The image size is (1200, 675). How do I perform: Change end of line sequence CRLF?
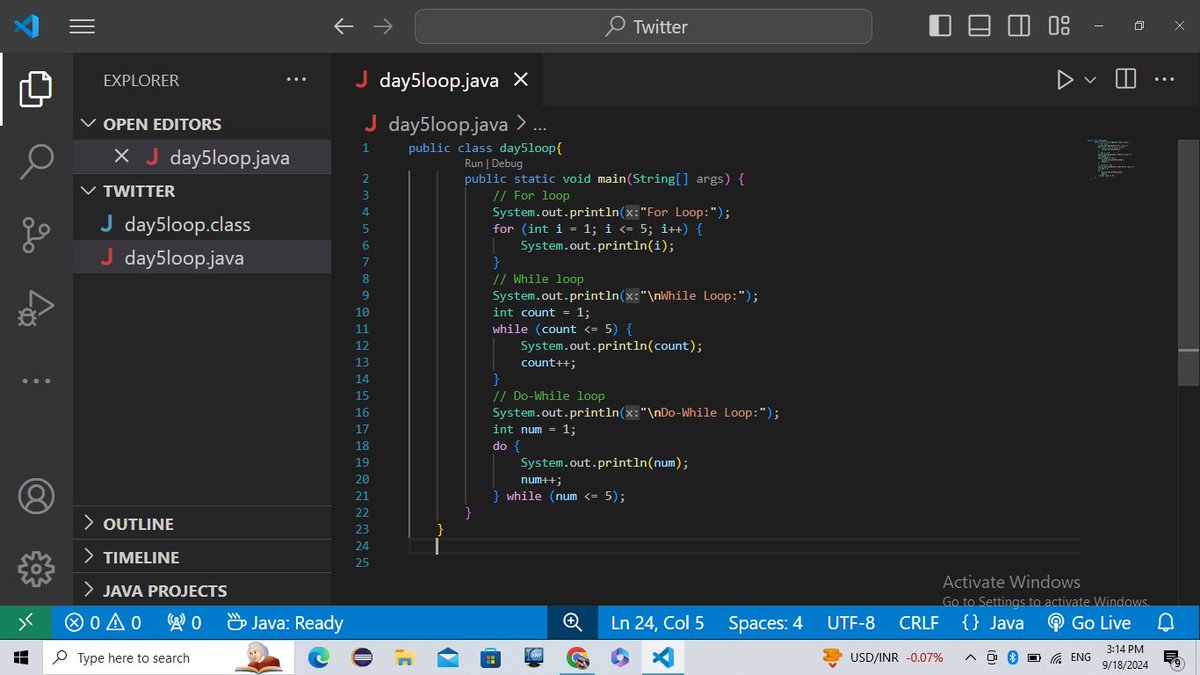click(x=919, y=622)
